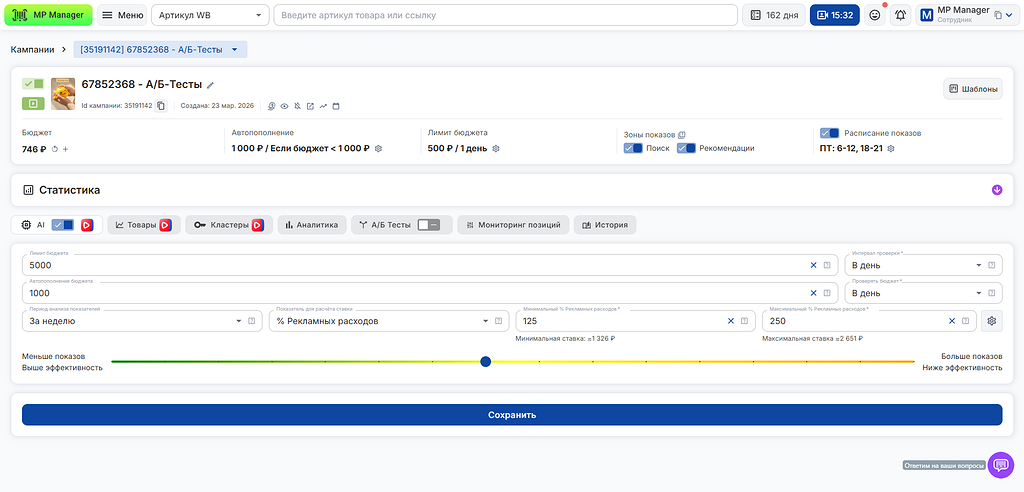Open the Артикул WB dropdown
Image resolution: width=1024 pixels, height=492 pixels.
210,15
